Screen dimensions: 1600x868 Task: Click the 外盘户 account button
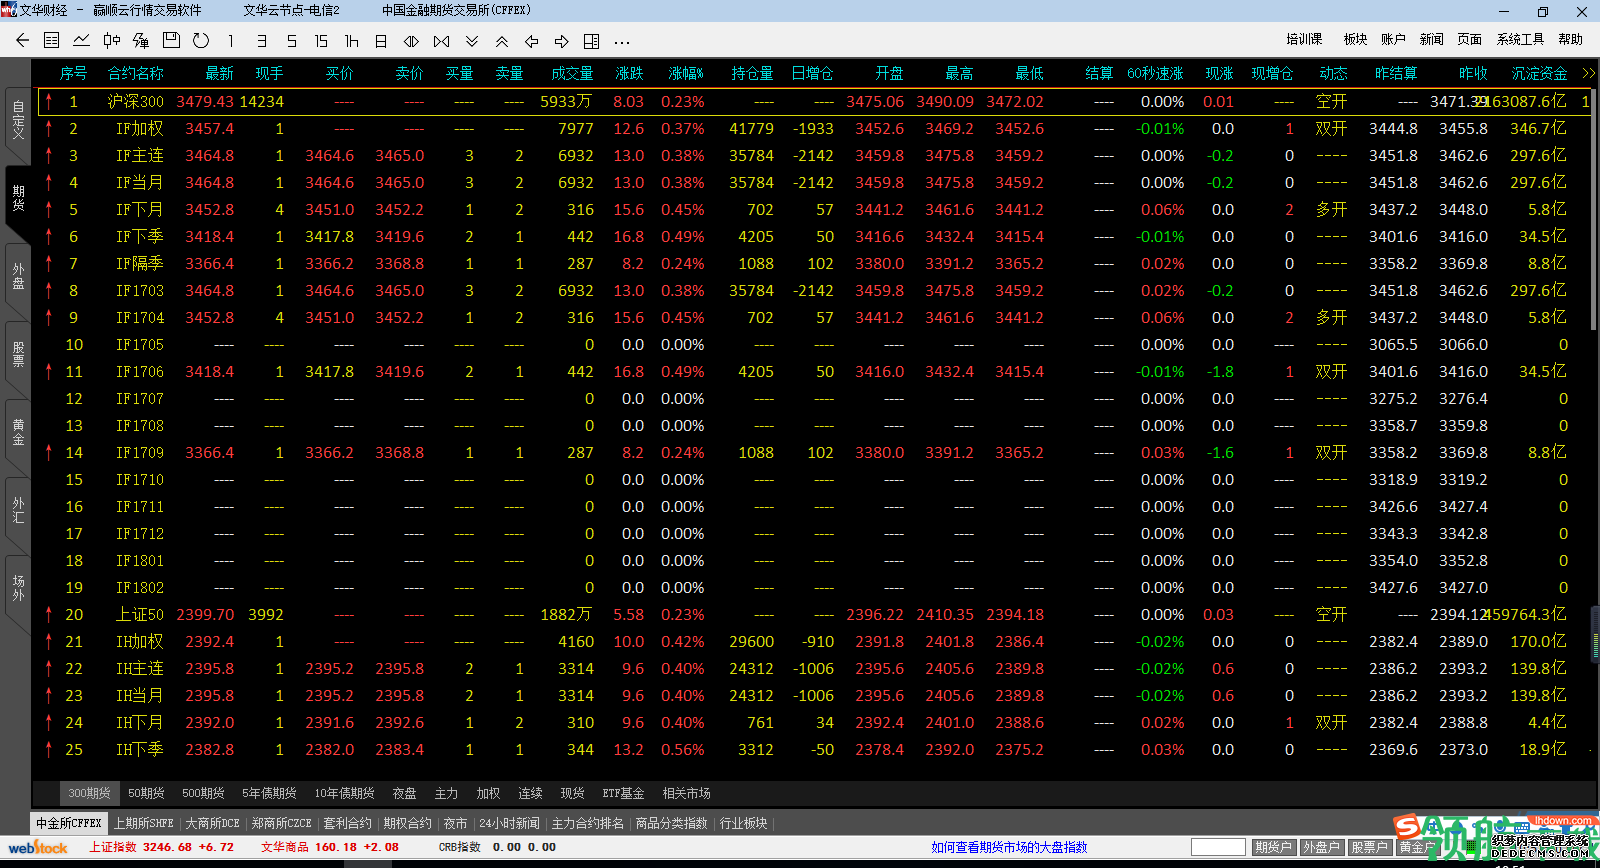coord(1321,847)
